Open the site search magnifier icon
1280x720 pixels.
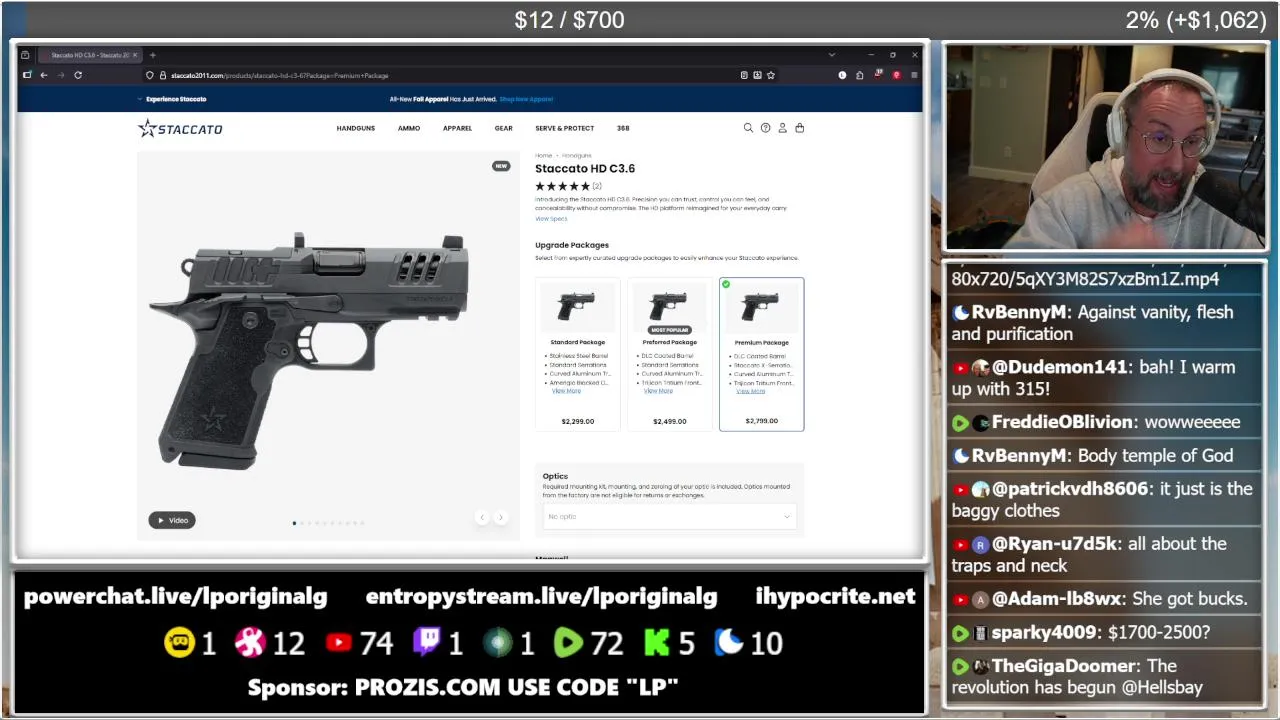click(748, 128)
